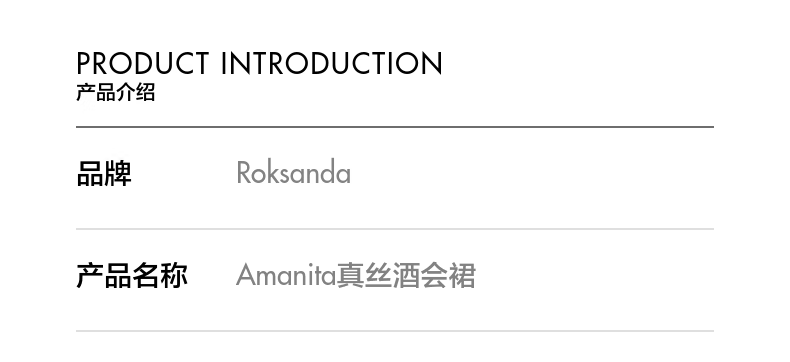Click the 裙 character ending product name
Screen dimensions: 790x362
(463, 276)
